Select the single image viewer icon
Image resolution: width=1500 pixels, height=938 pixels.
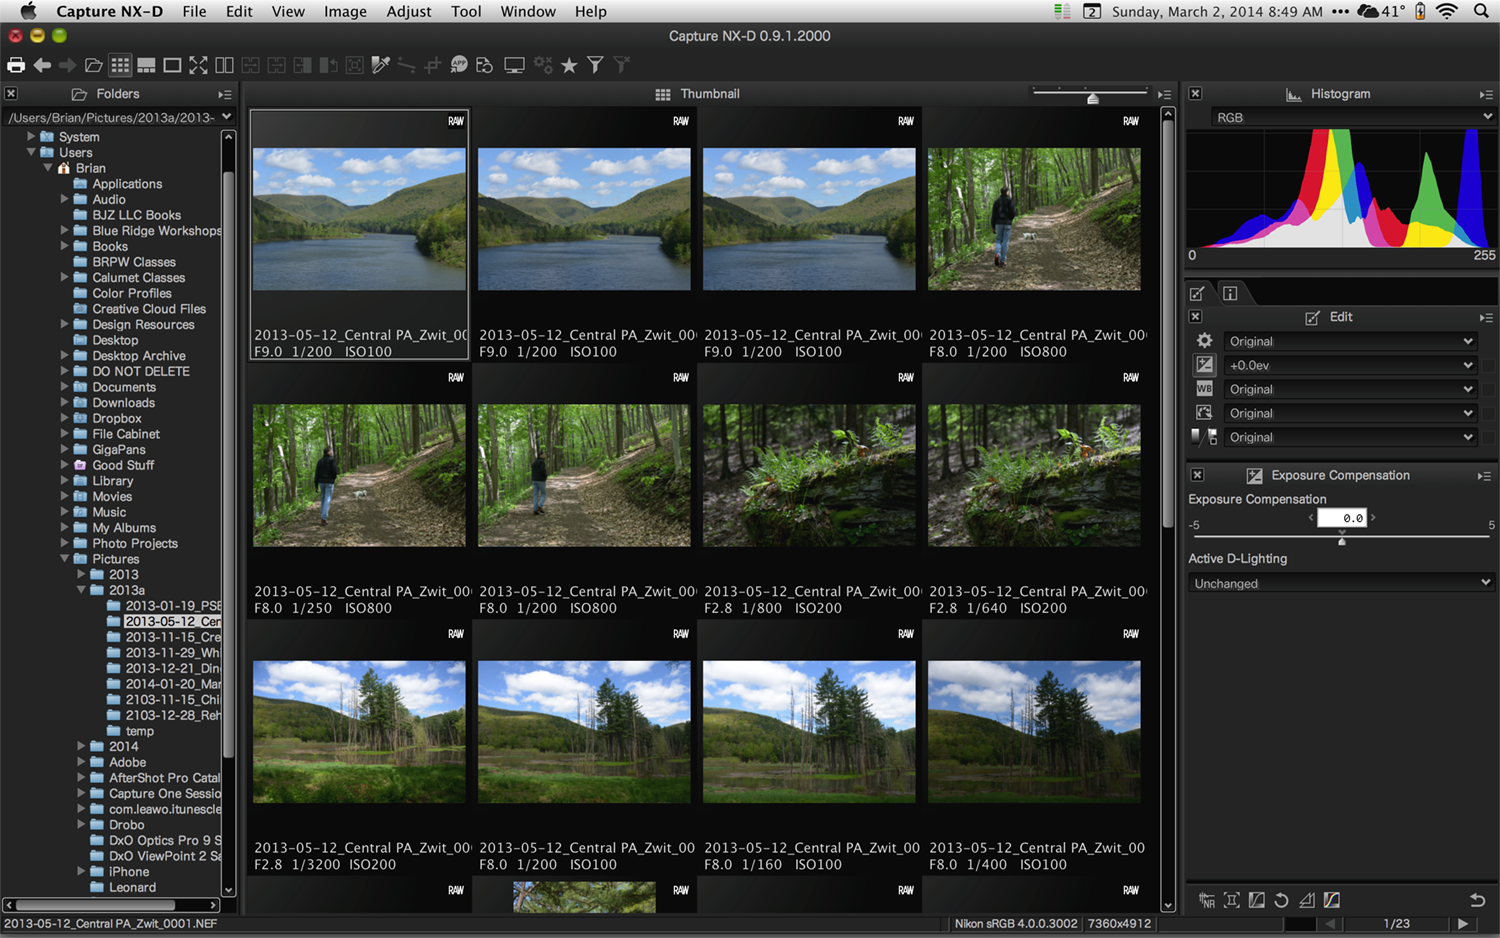click(x=172, y=65)
